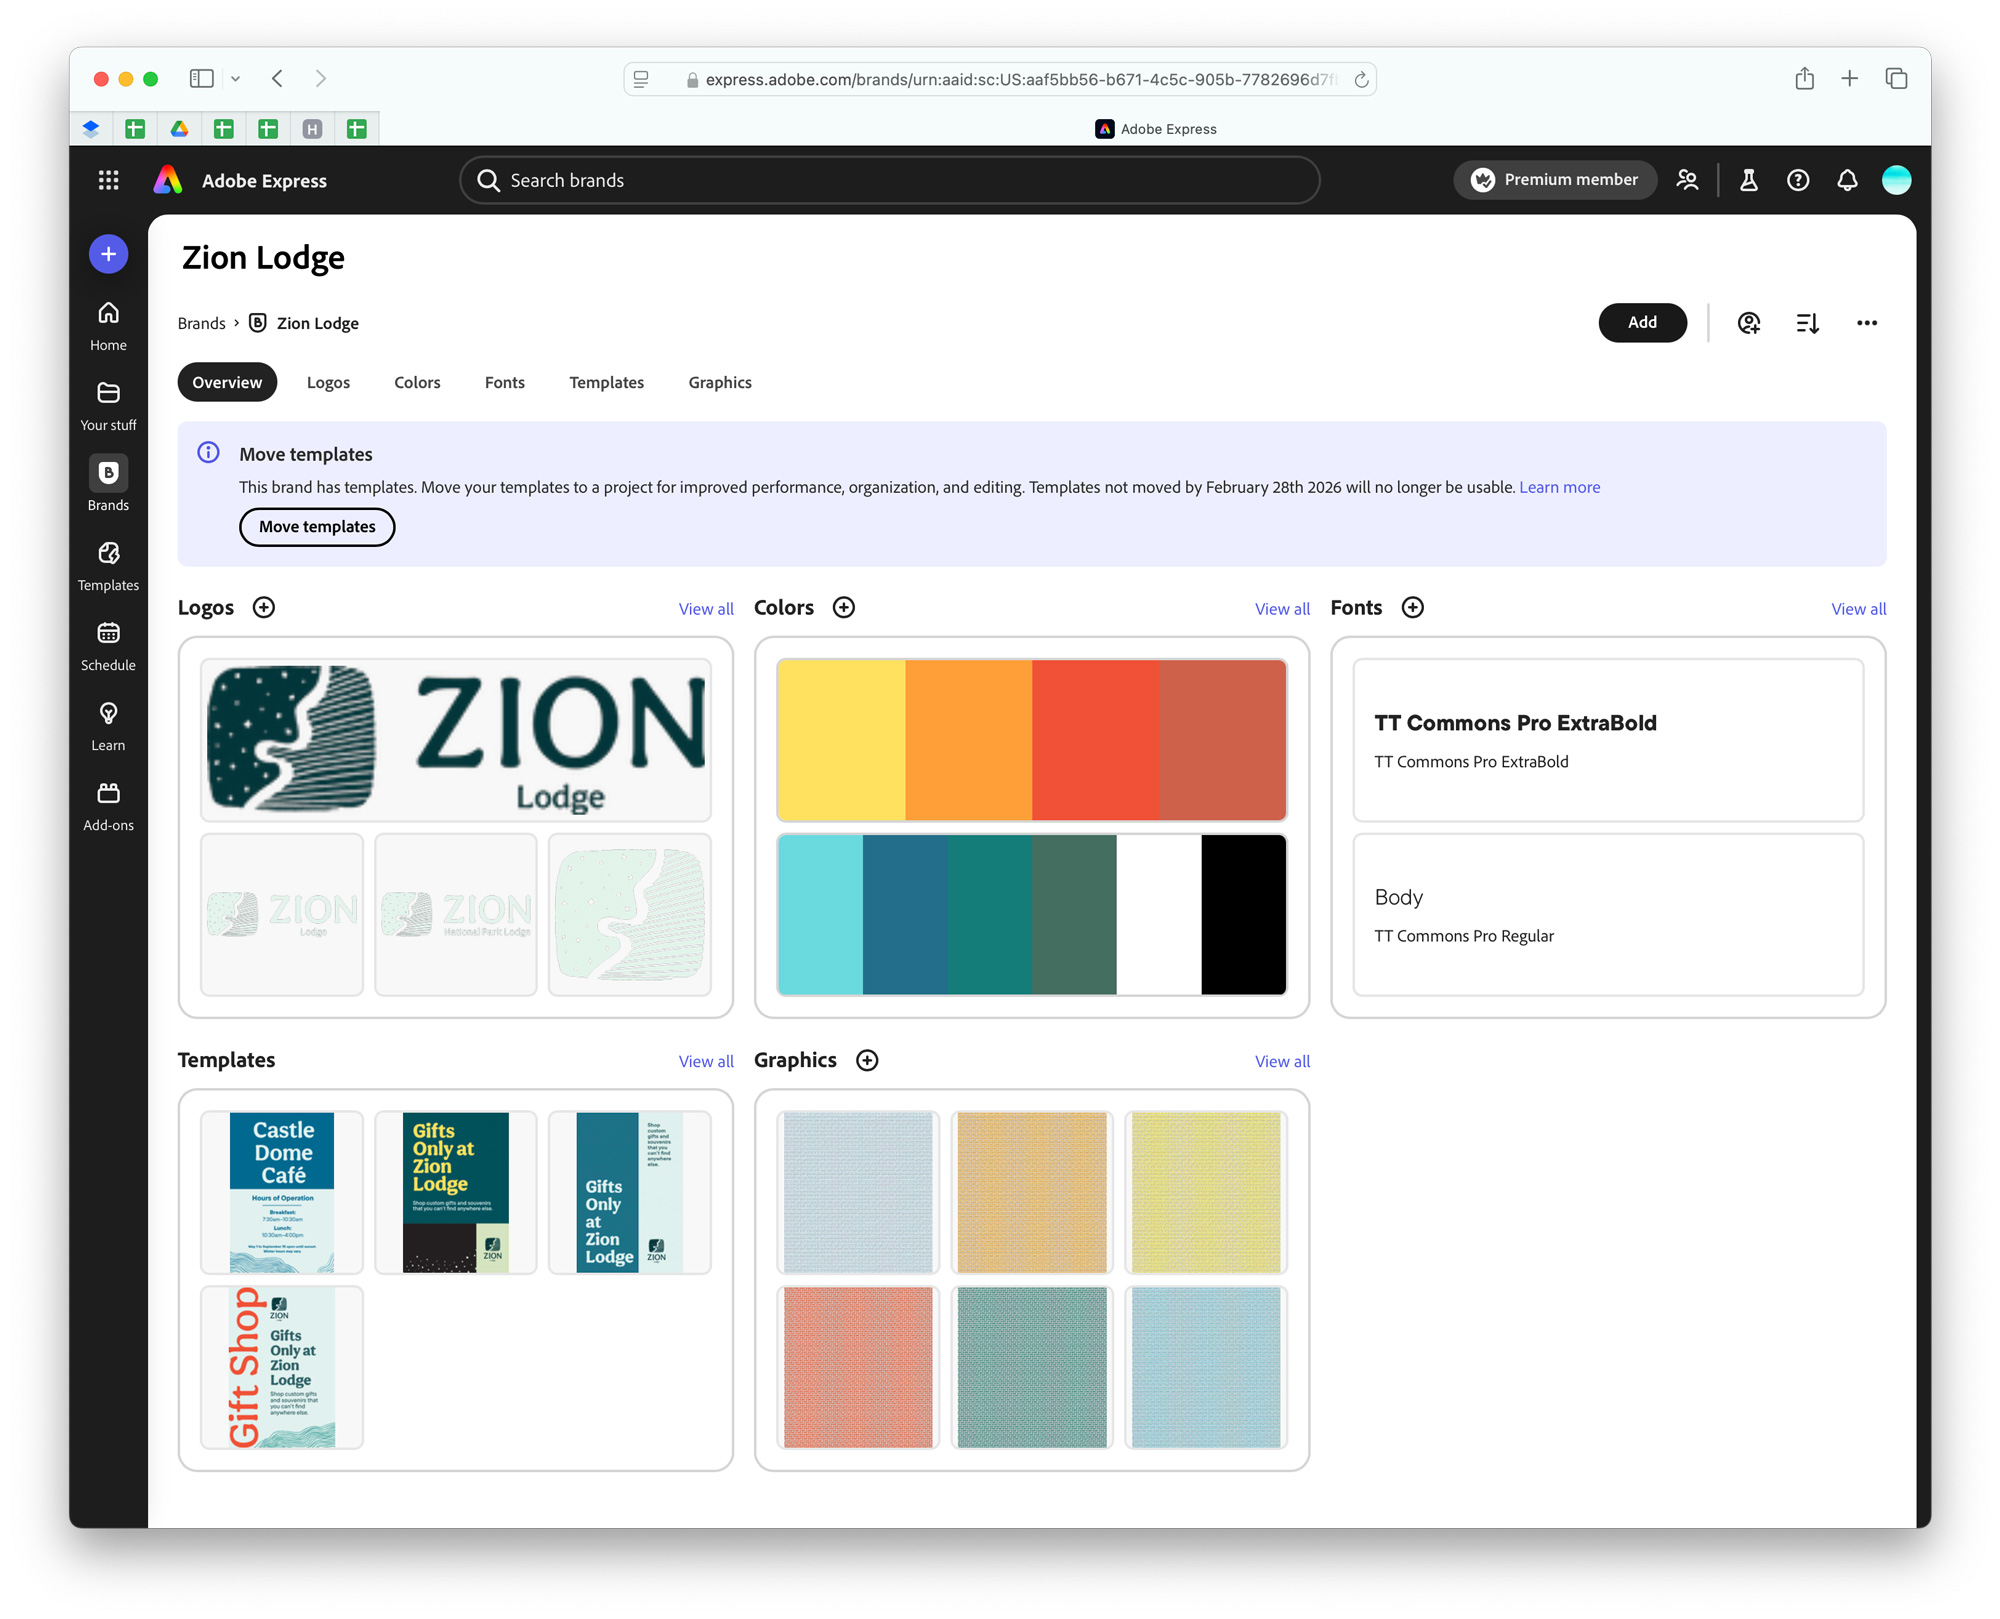Screen dimensions: 2000x1619
Task: Select the yellow color swatch
Action: [x=841, y=739]
